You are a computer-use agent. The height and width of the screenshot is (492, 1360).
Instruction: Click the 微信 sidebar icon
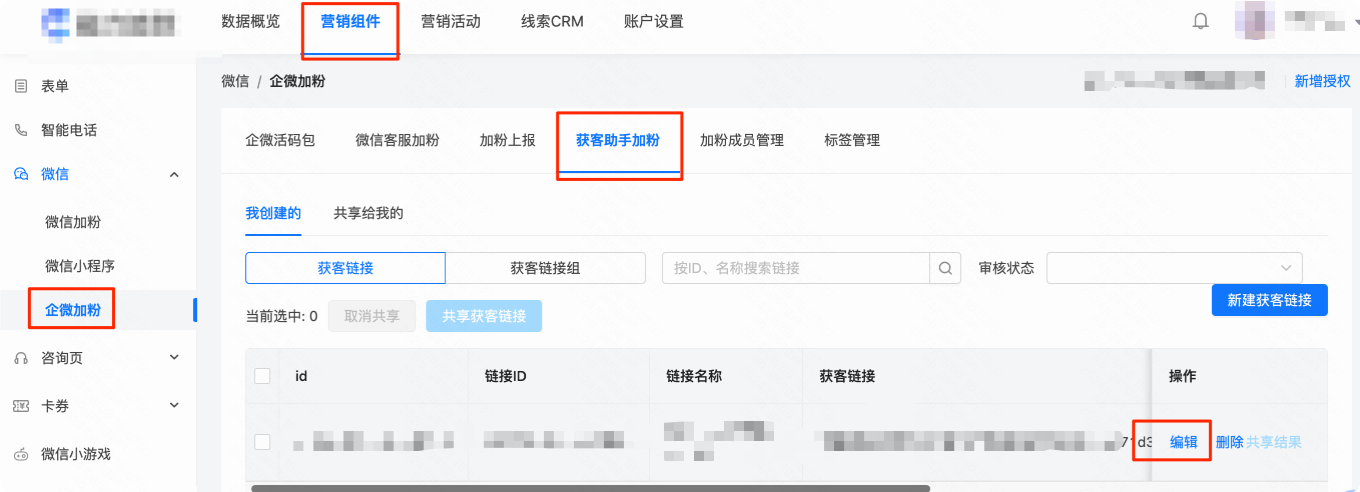[x=21, y=174]
